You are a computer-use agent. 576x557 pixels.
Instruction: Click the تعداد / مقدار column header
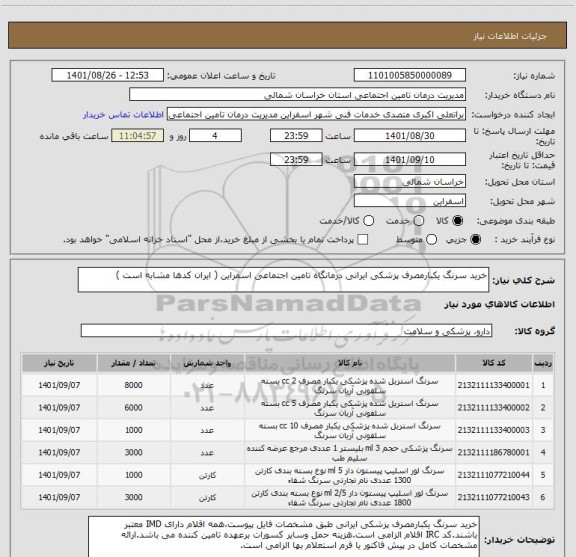click(x=133, y=363)
